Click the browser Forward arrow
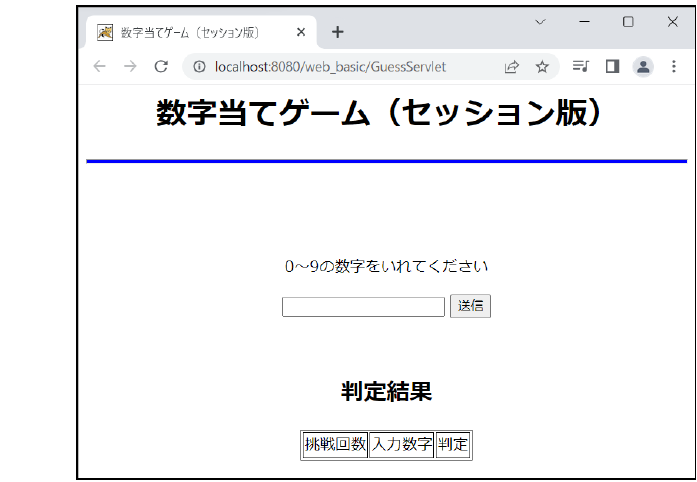This screenshot has height=482, width=697. [129, 67]
